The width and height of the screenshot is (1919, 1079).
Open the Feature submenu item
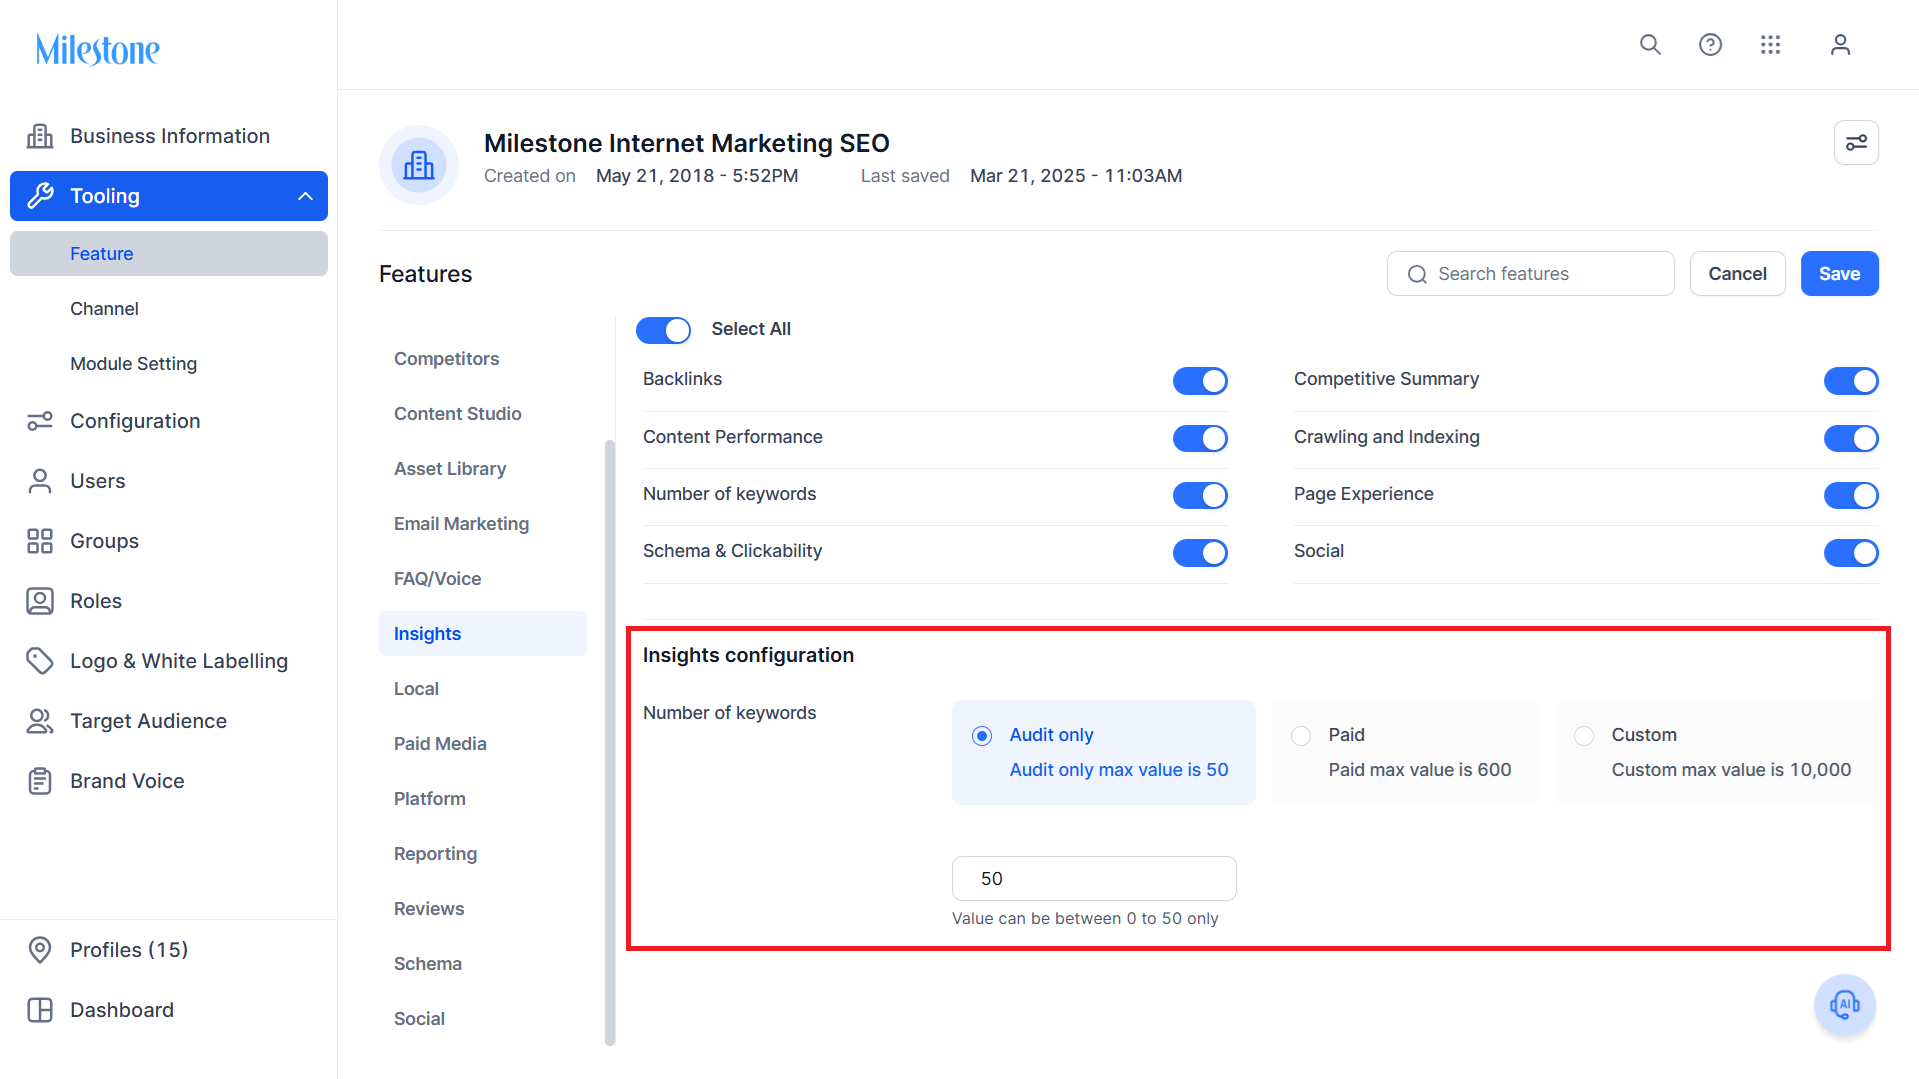coord(169,254)
